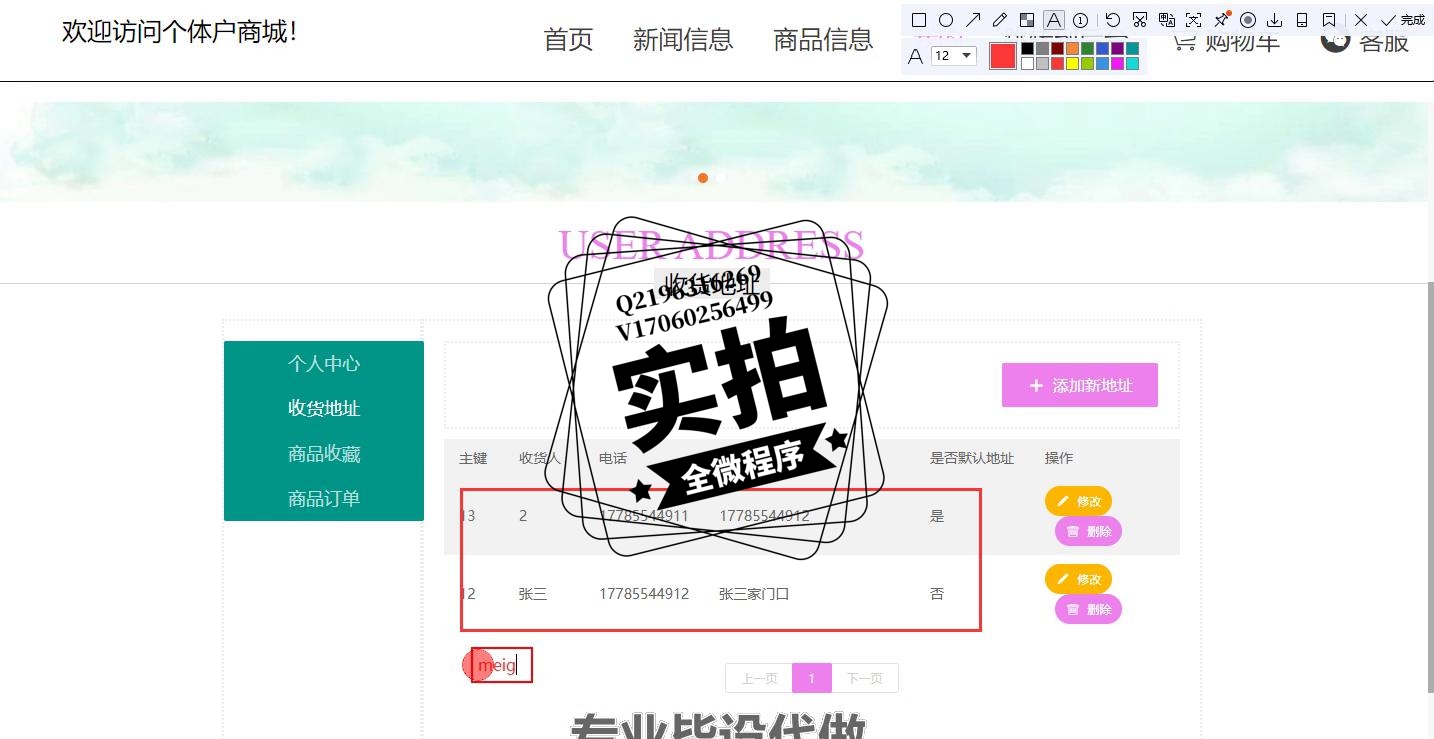This screenshot has height=739, width=1434.
Task: Send screenshot to phone icon
Action: coord(1302,20)
